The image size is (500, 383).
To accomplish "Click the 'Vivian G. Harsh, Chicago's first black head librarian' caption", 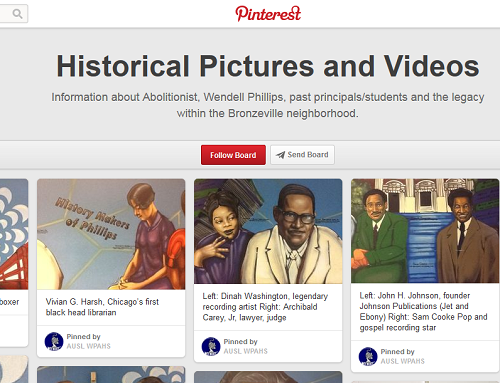I will pyautogui.click(x=102, y=307).
